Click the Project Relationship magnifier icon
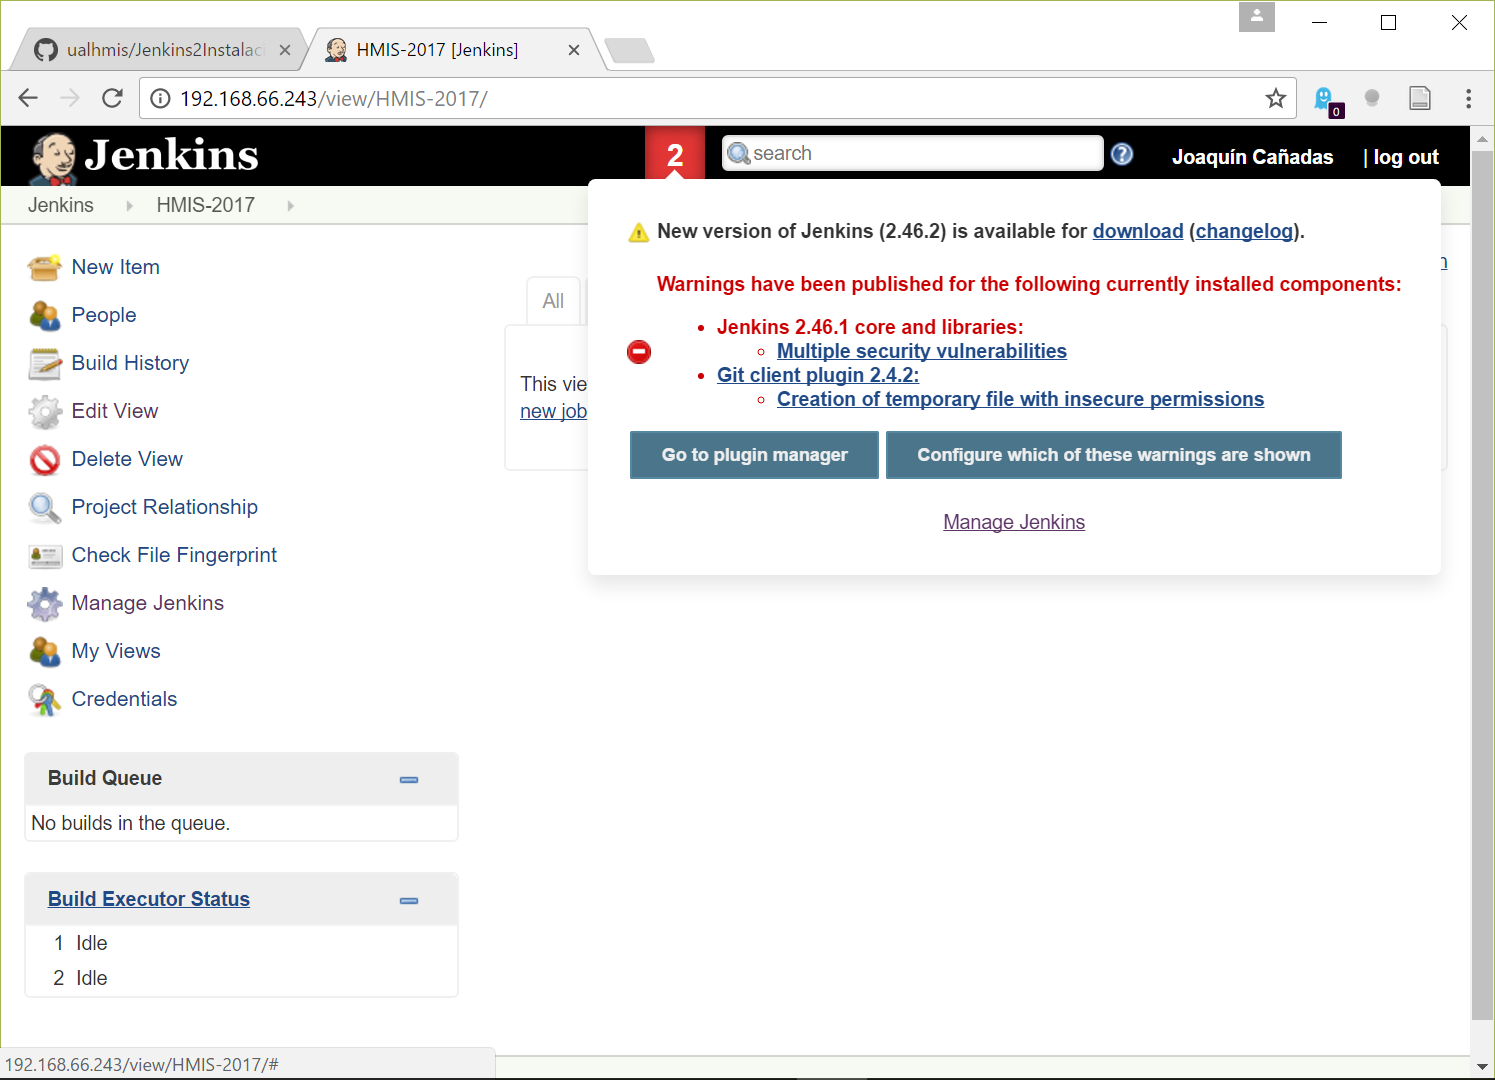Viewport: 1495px width, 1080px height. [45, 508]
